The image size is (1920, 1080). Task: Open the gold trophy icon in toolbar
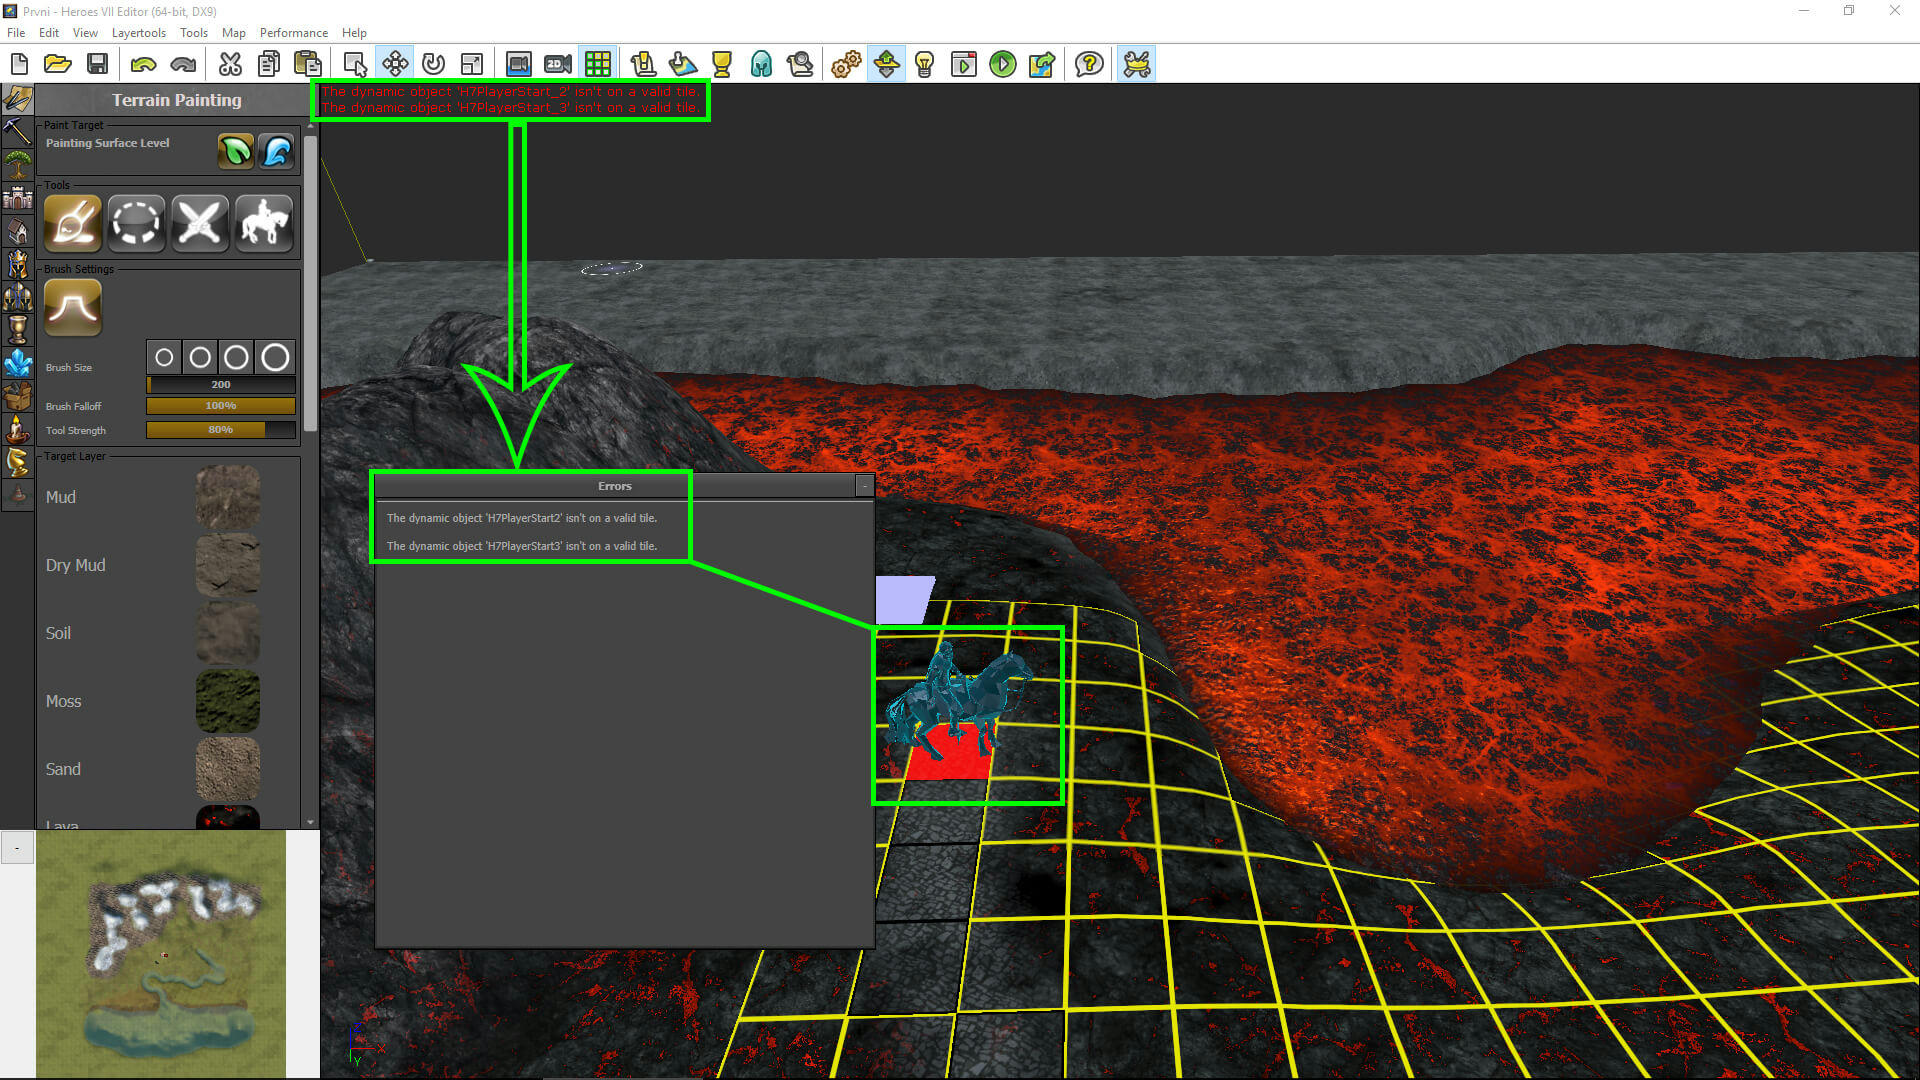point(721,65)
